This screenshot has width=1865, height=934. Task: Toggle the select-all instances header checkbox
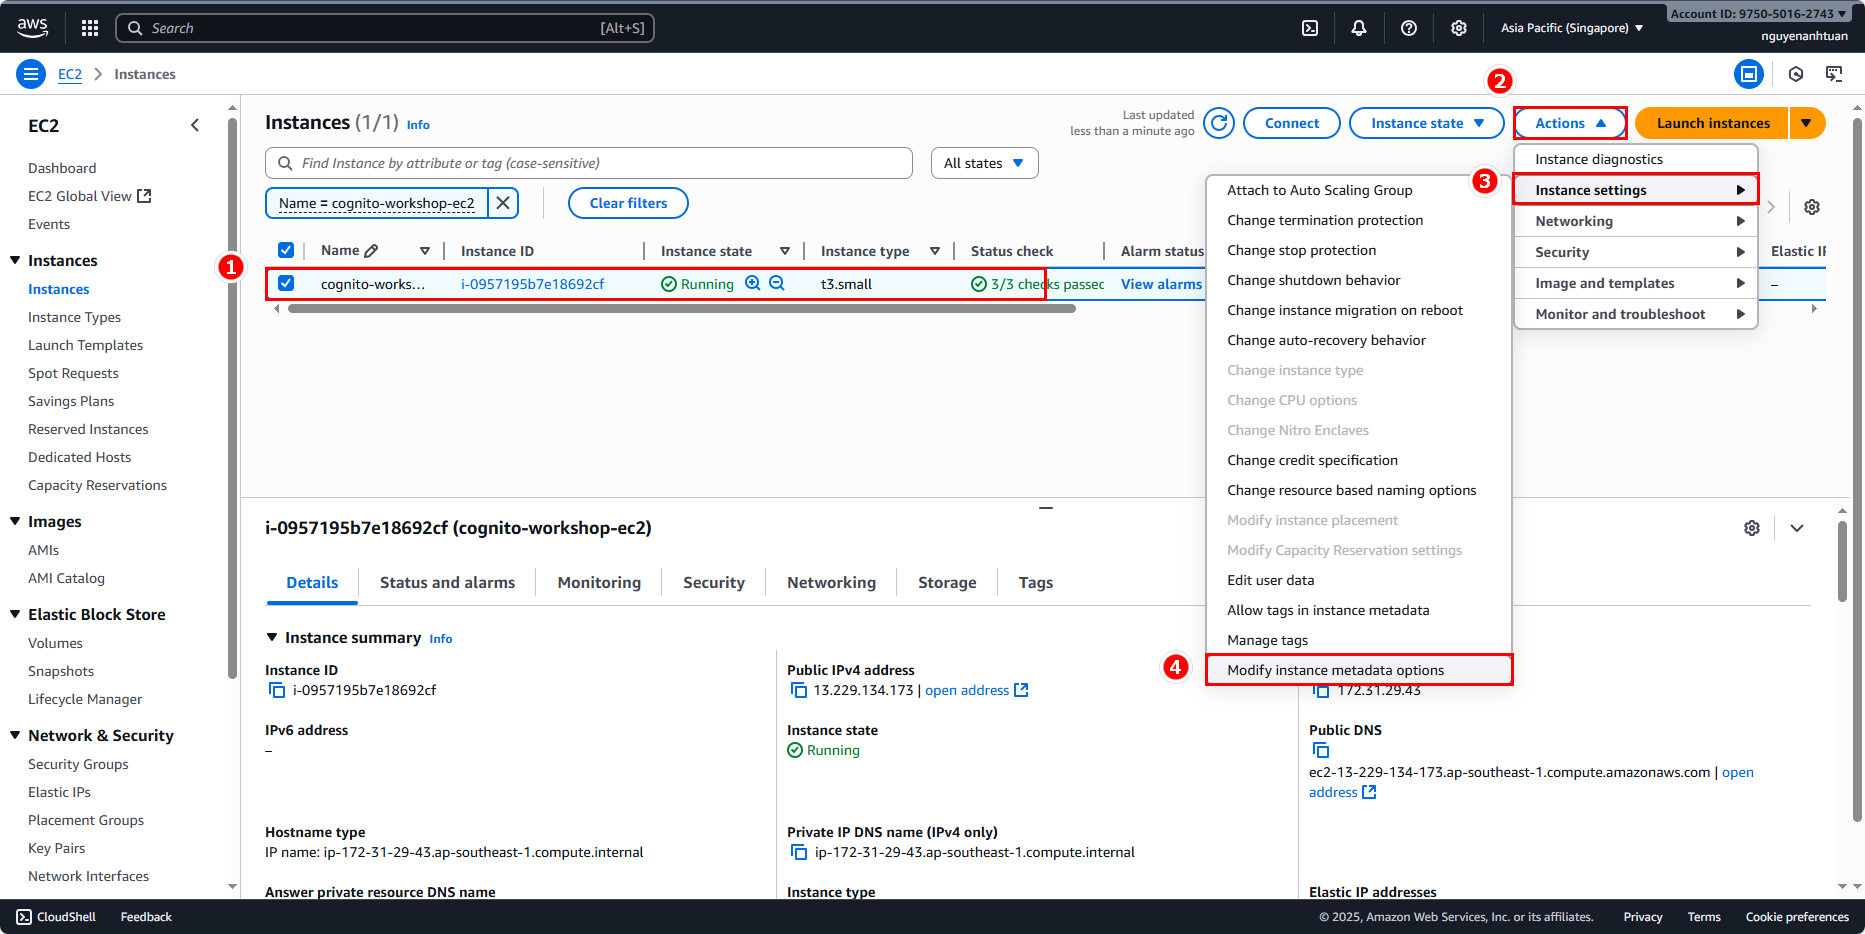[x=286, y=250]
